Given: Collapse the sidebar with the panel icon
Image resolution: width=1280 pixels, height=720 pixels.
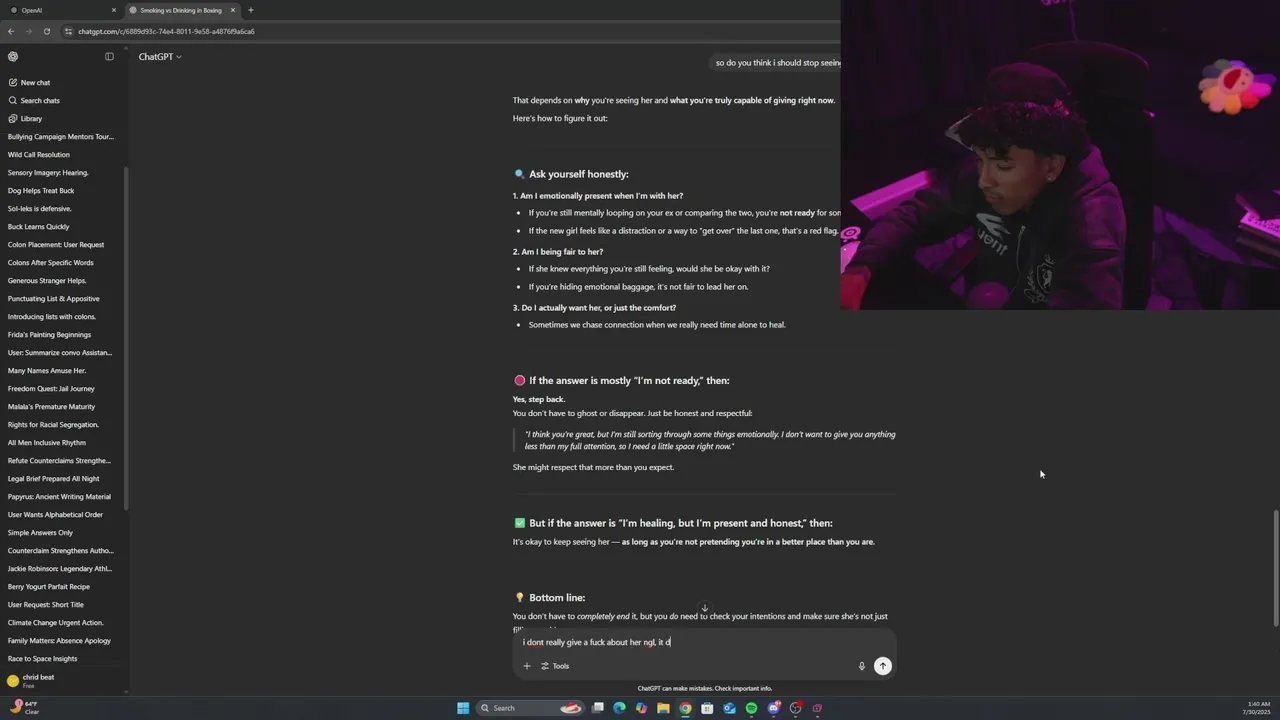Looking at the screenshot, I should tap(110, 57).
